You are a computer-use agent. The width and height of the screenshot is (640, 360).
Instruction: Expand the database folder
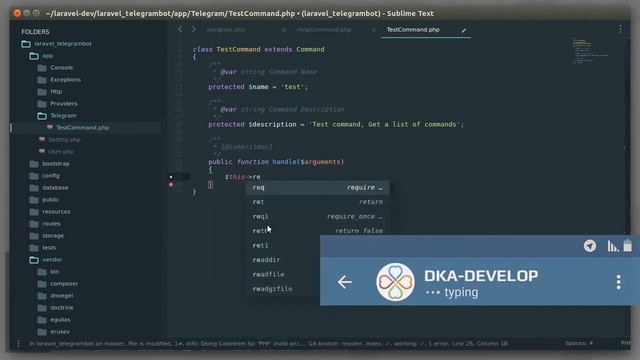point(49,188)
